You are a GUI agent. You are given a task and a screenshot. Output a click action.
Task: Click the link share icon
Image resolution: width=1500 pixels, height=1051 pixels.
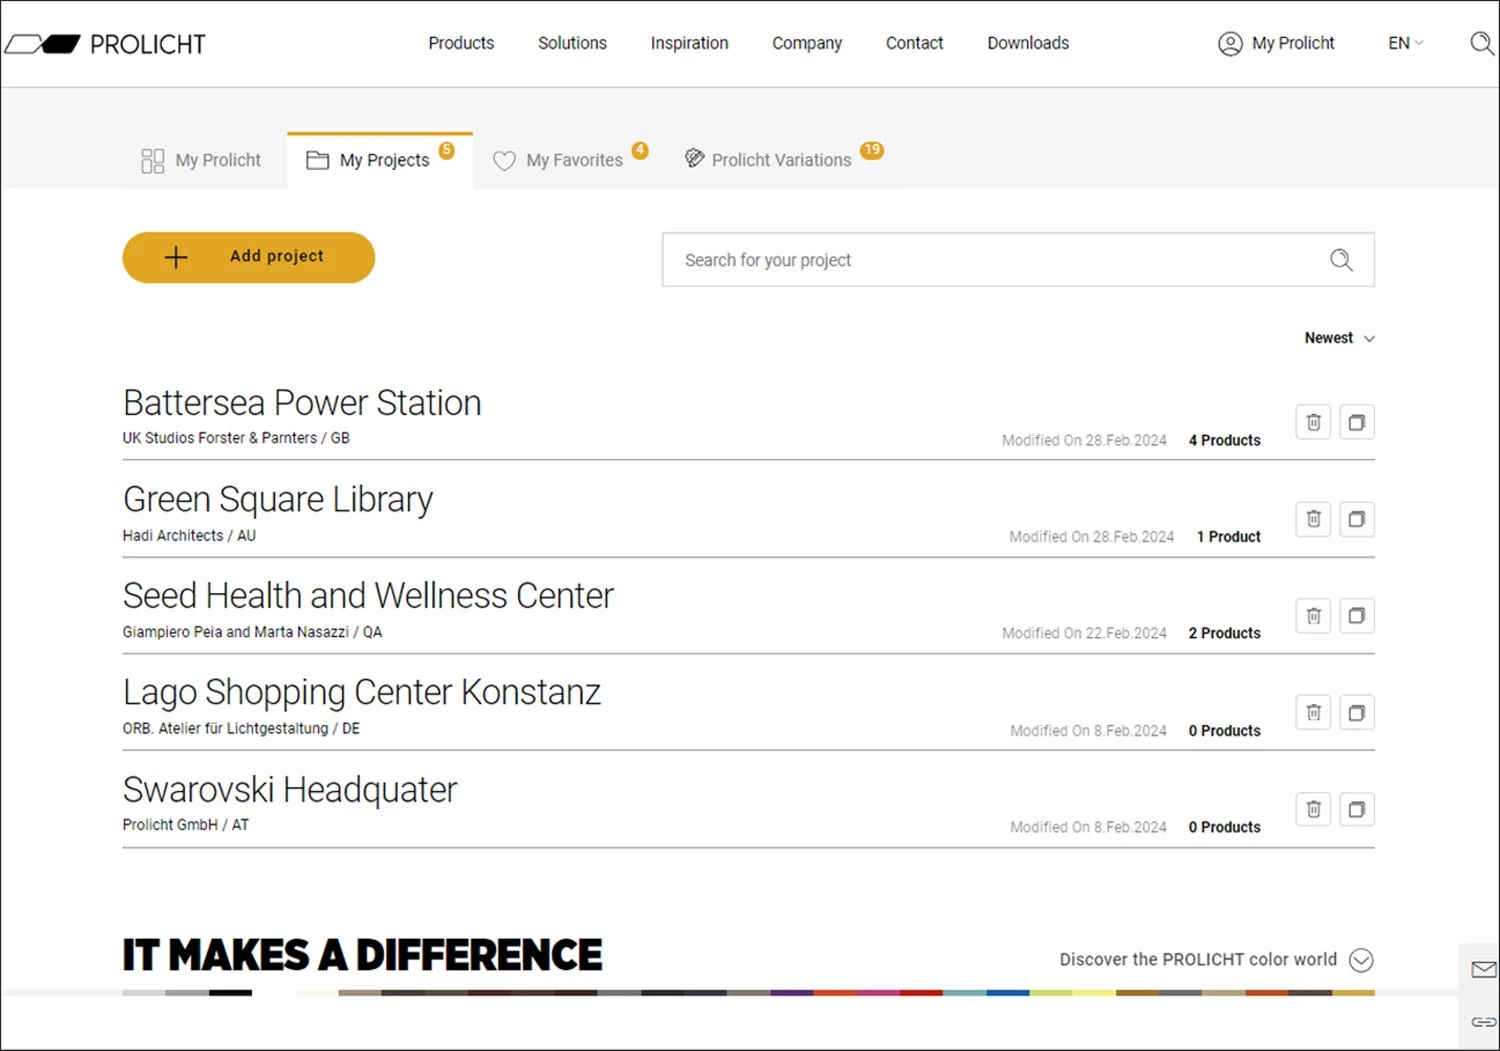coord(1483,1021)
